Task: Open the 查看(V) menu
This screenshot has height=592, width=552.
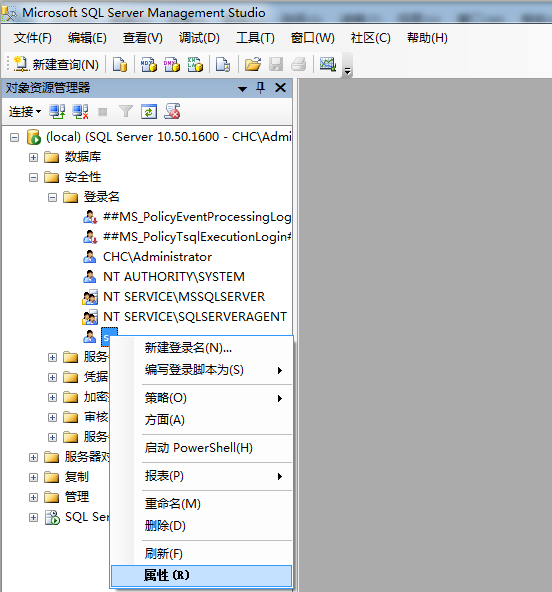Action: (x=142, y=38)
